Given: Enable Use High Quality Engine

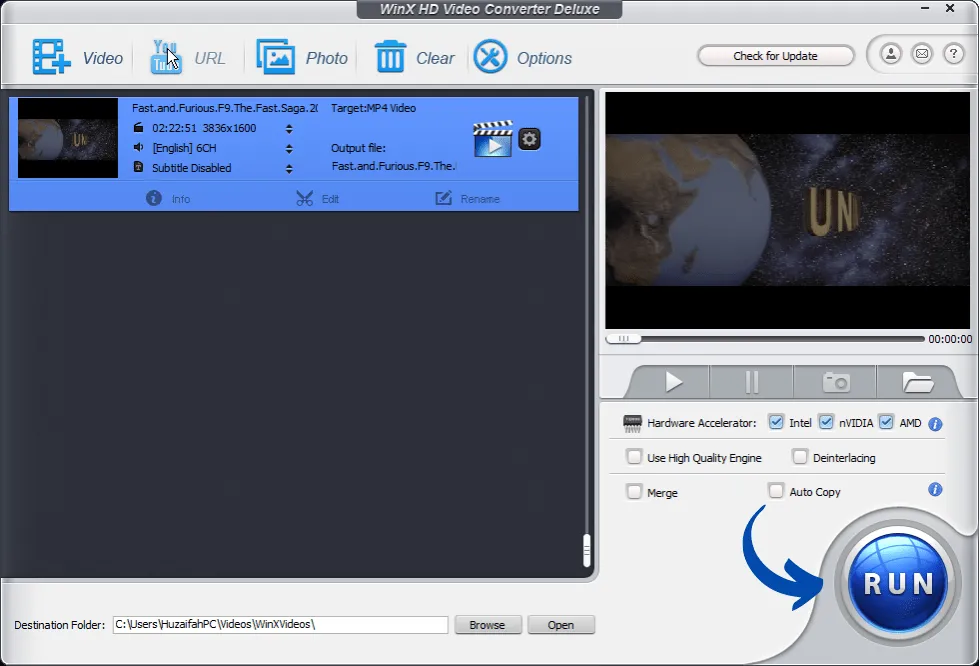Looking at the screenshot, I should [634, 457].
